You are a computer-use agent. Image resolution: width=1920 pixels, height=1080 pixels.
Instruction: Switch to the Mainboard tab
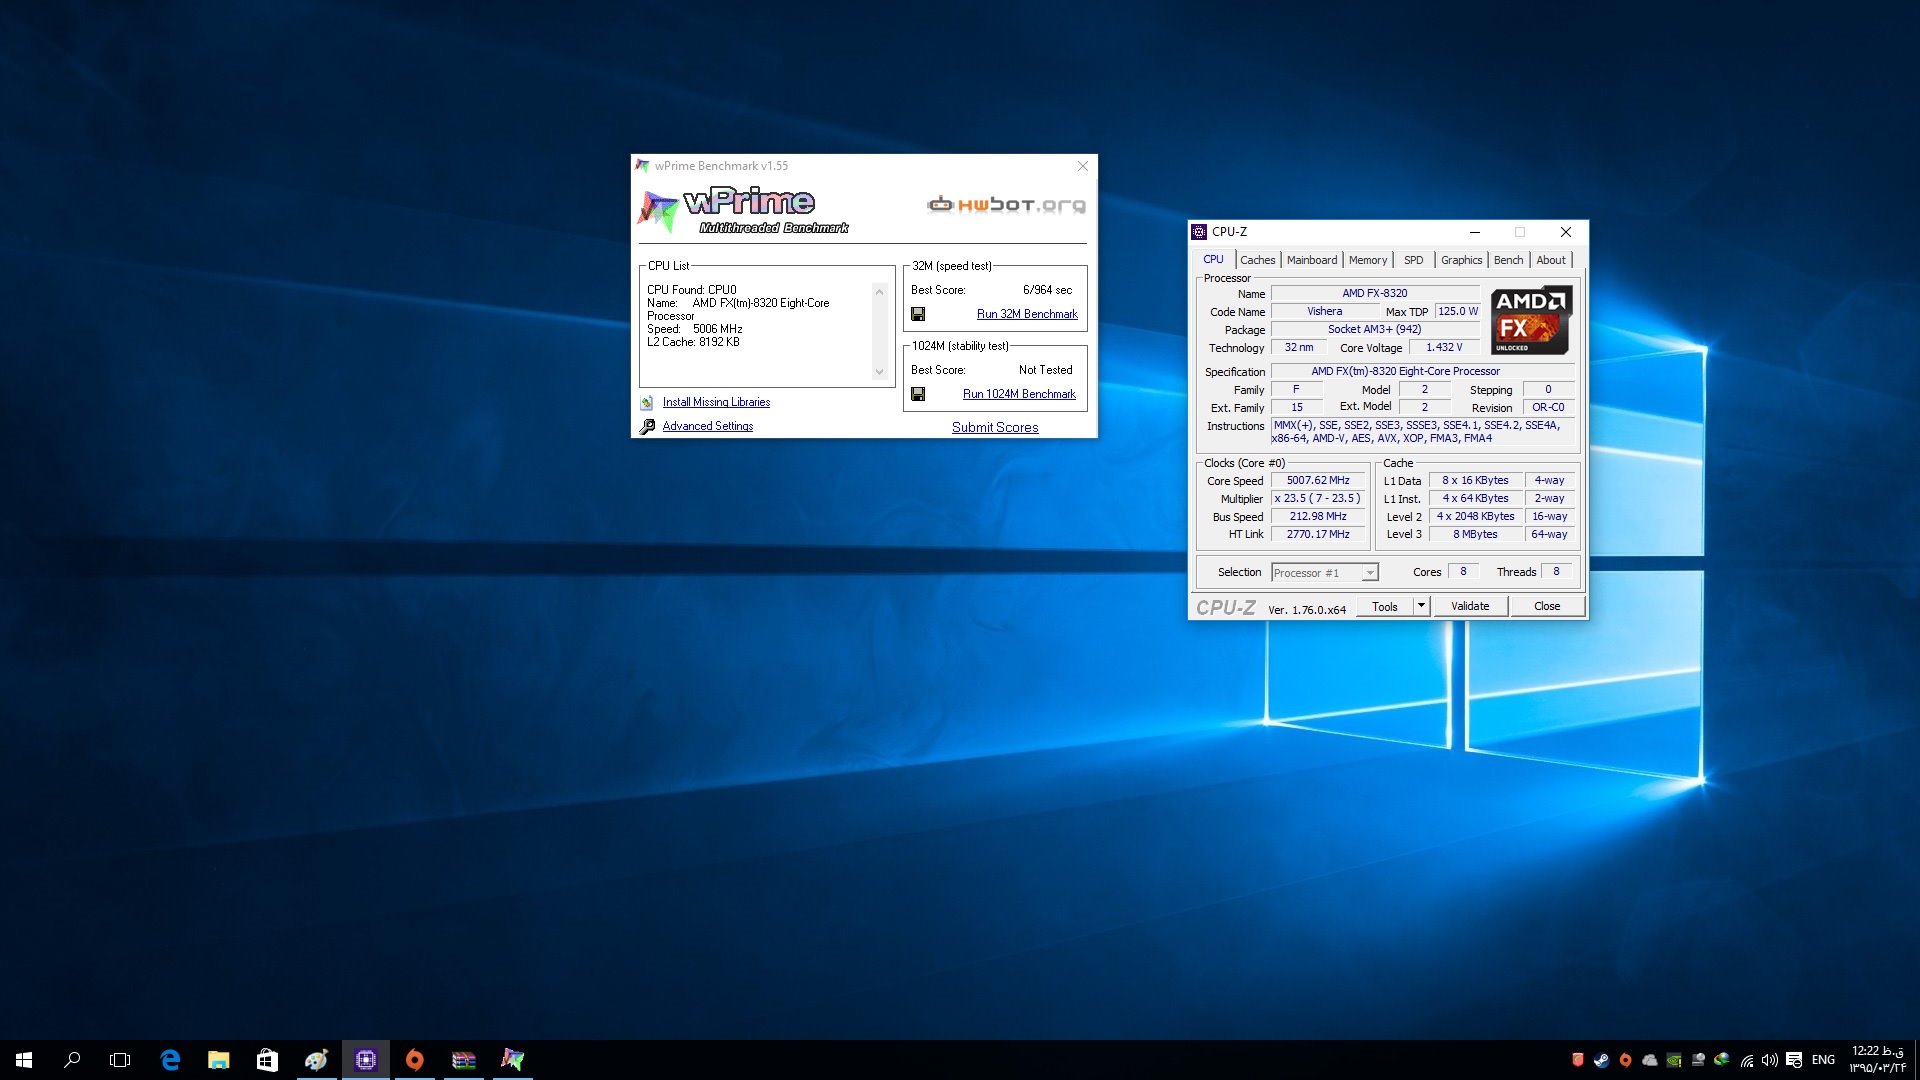pyautogui.click(x=1311, y=260)
